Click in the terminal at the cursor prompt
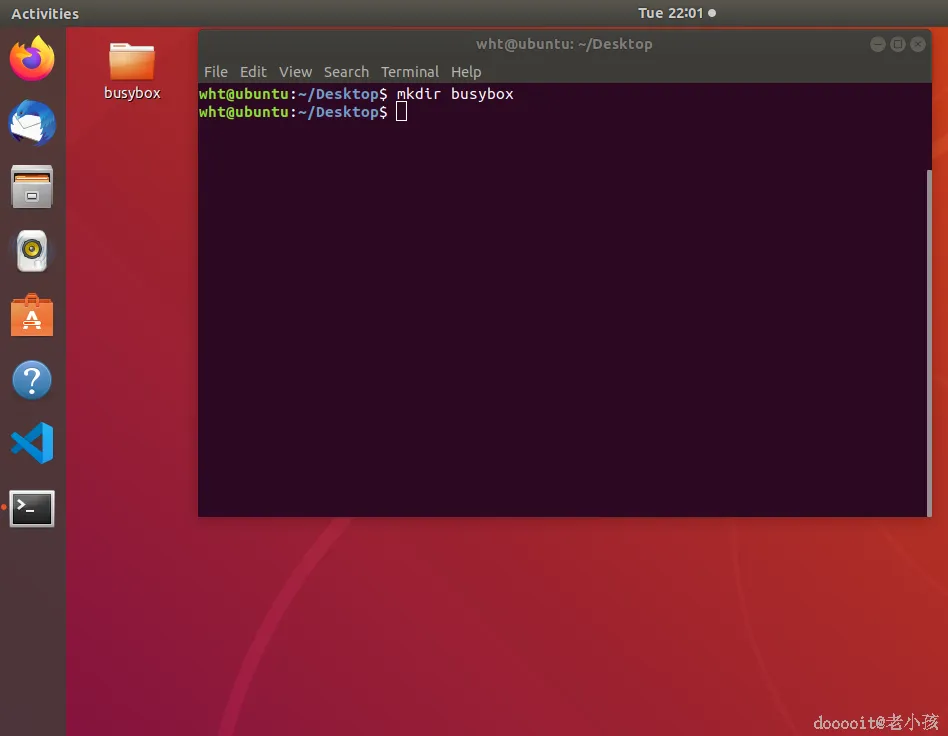The height and width of the screenshot is (736, 948). 401,112
